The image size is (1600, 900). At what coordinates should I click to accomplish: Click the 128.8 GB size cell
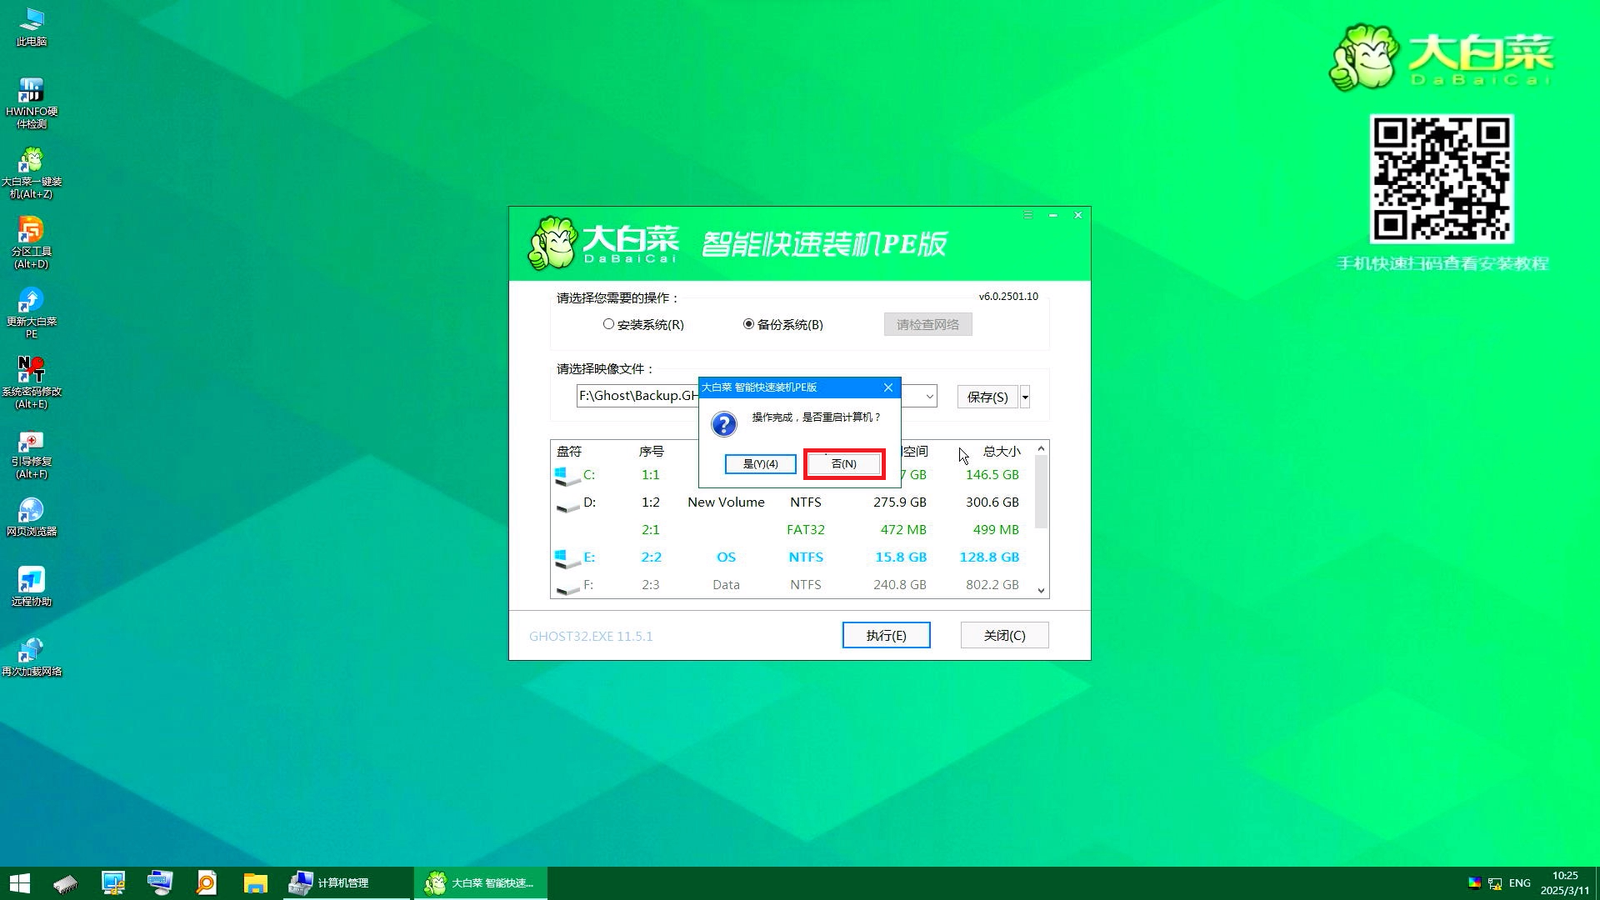click(x=989, y=557)
